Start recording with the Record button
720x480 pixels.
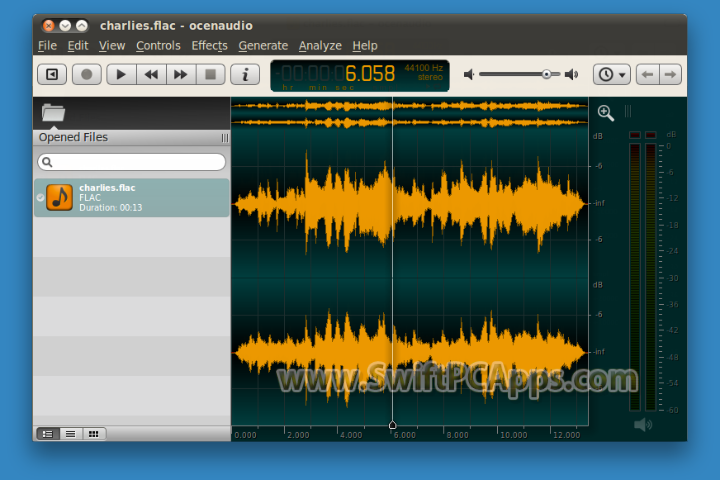click(87, 74)
